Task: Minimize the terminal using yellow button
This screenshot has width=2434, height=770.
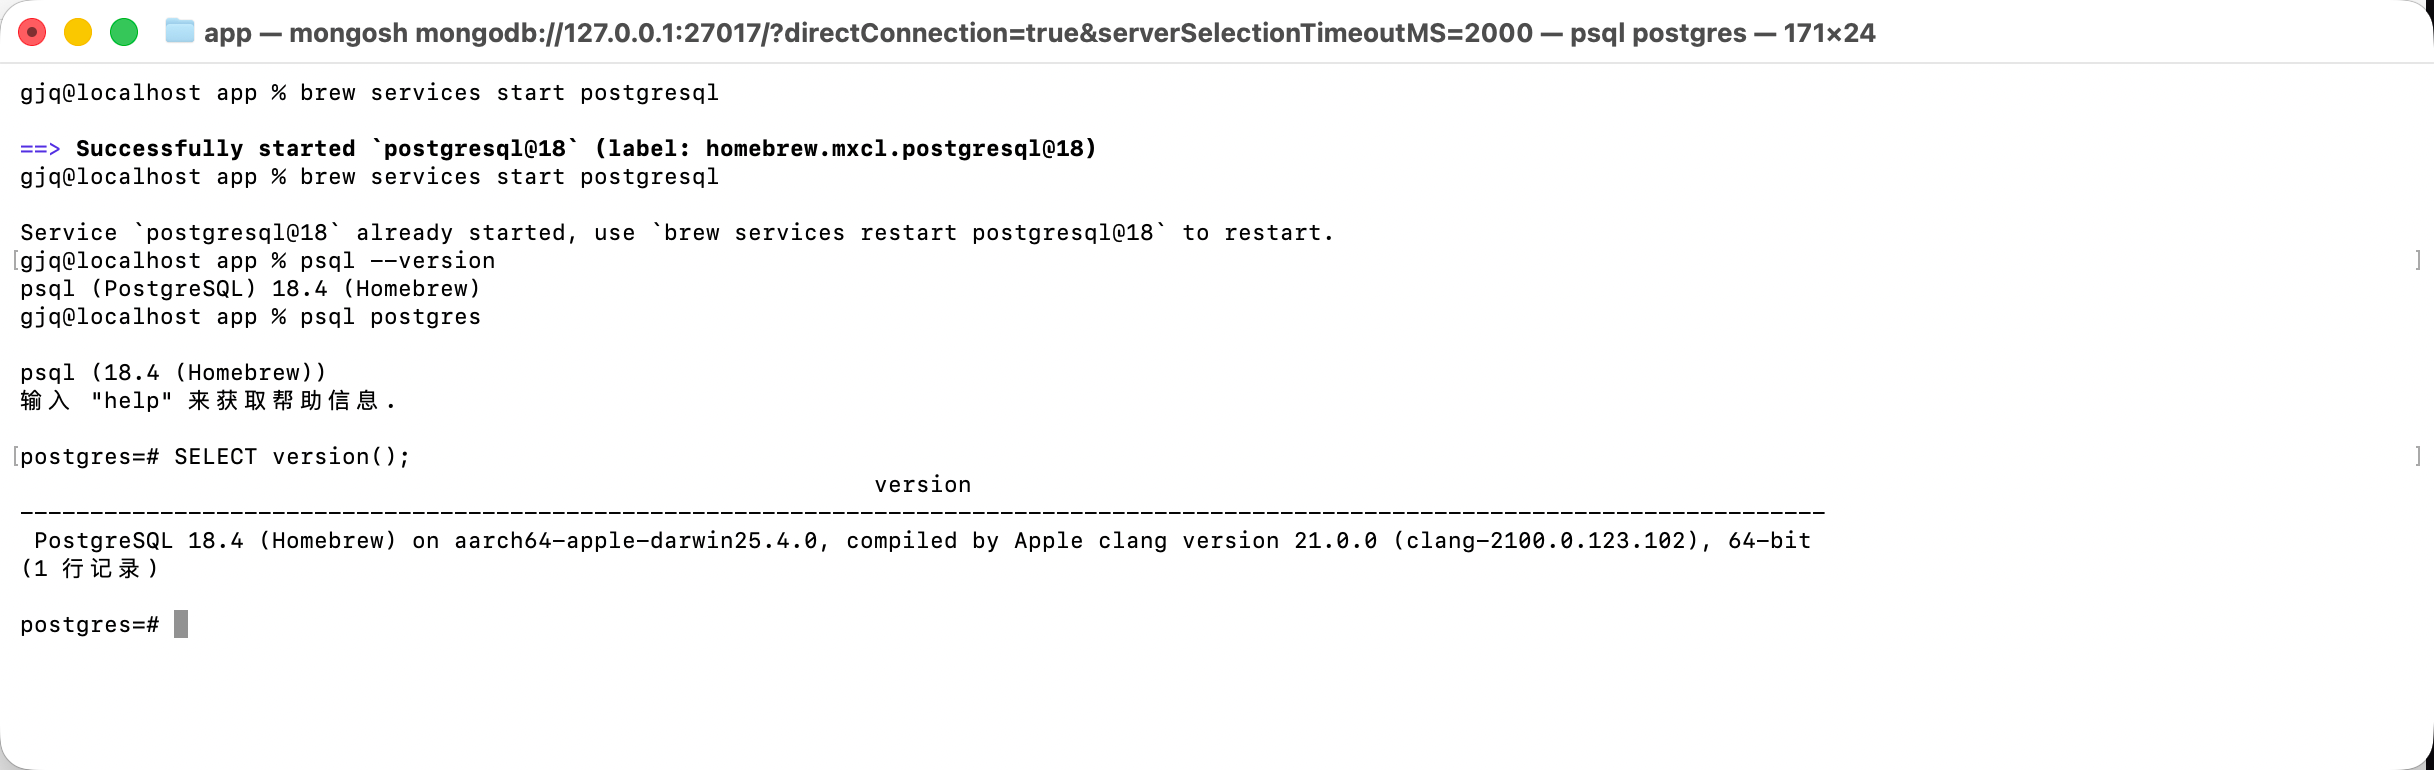Action: coord(78,33)
